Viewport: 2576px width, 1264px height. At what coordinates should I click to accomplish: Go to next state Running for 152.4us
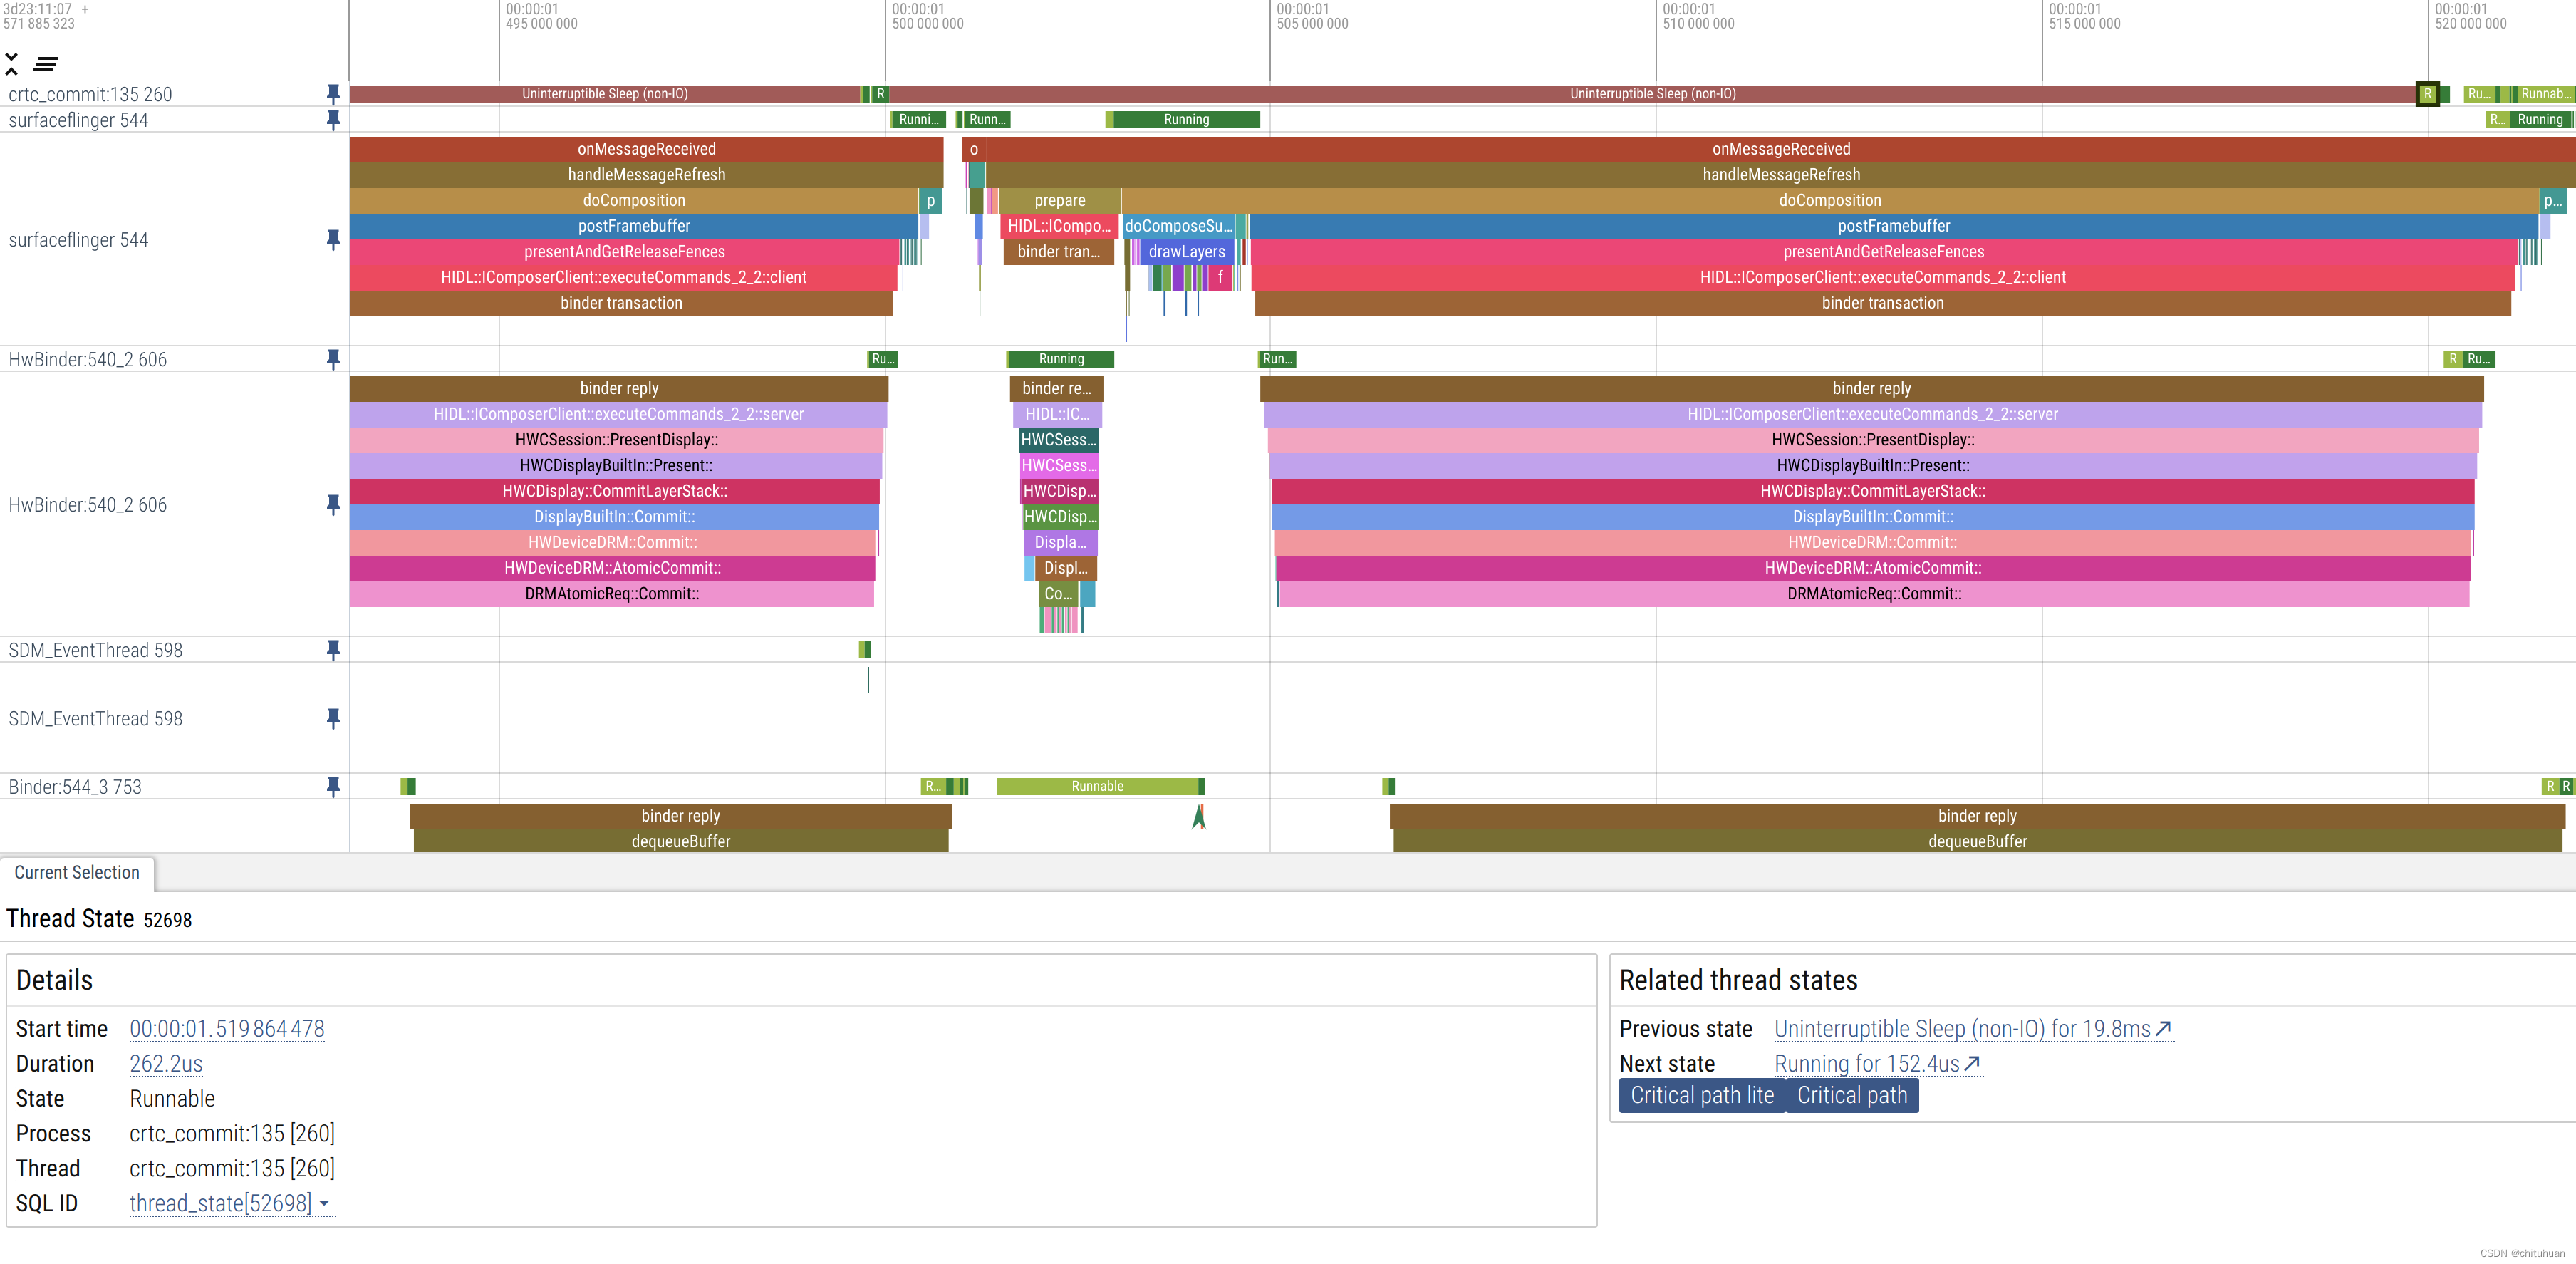coord(1876,1064)
